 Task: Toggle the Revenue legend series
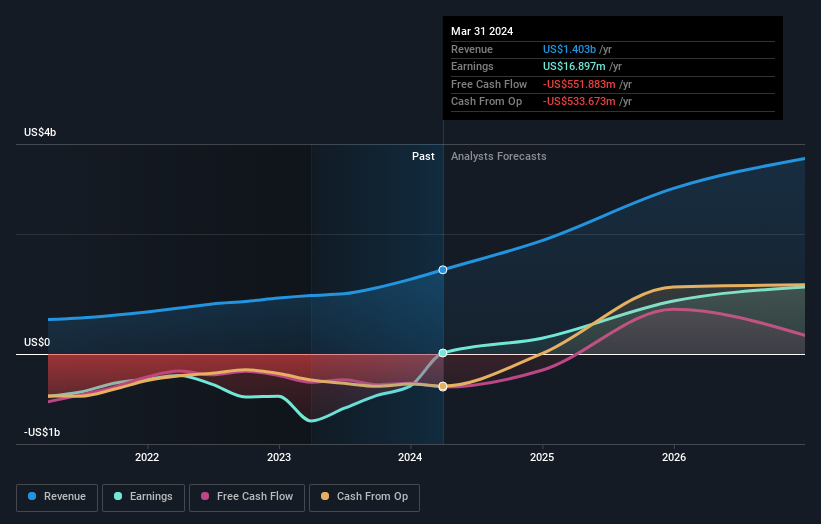click(57, 497)
